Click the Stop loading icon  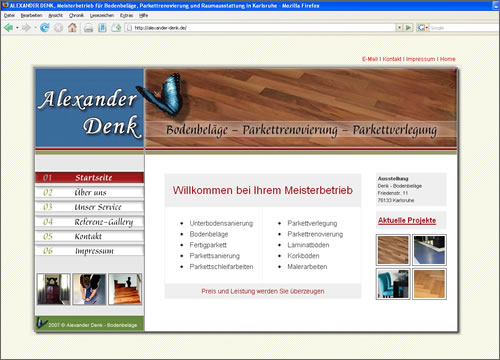point(58,28)
